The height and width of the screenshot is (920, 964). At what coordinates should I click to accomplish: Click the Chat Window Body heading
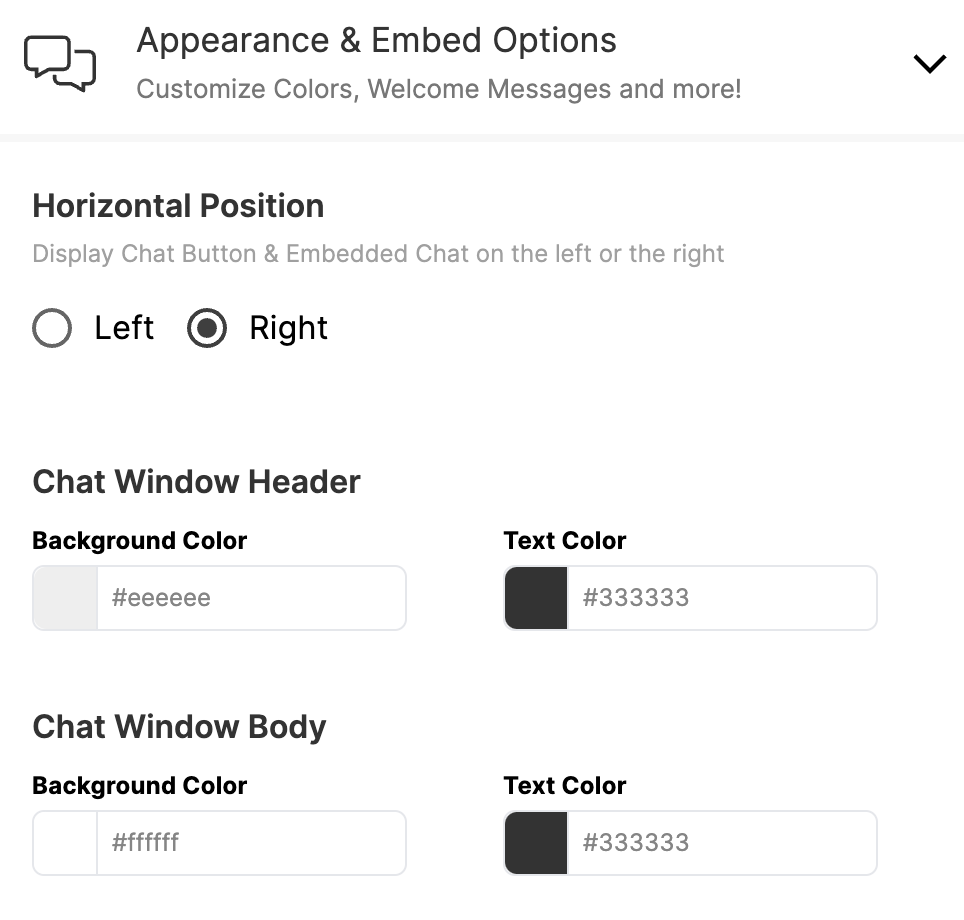pyautogui.click(x=179, y=727)
